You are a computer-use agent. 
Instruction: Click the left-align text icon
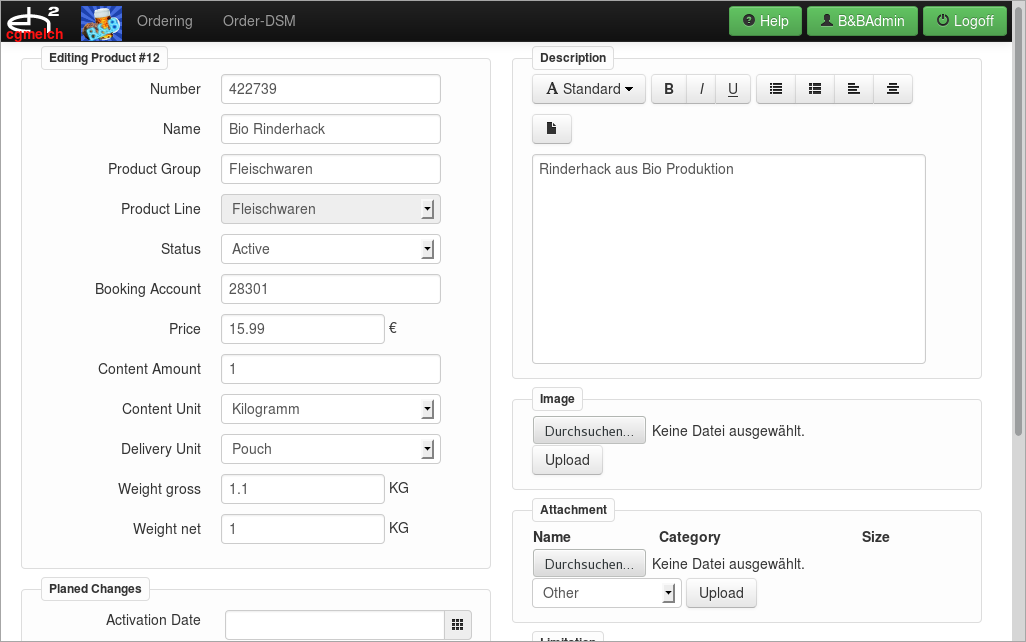(x=854, y=89)
